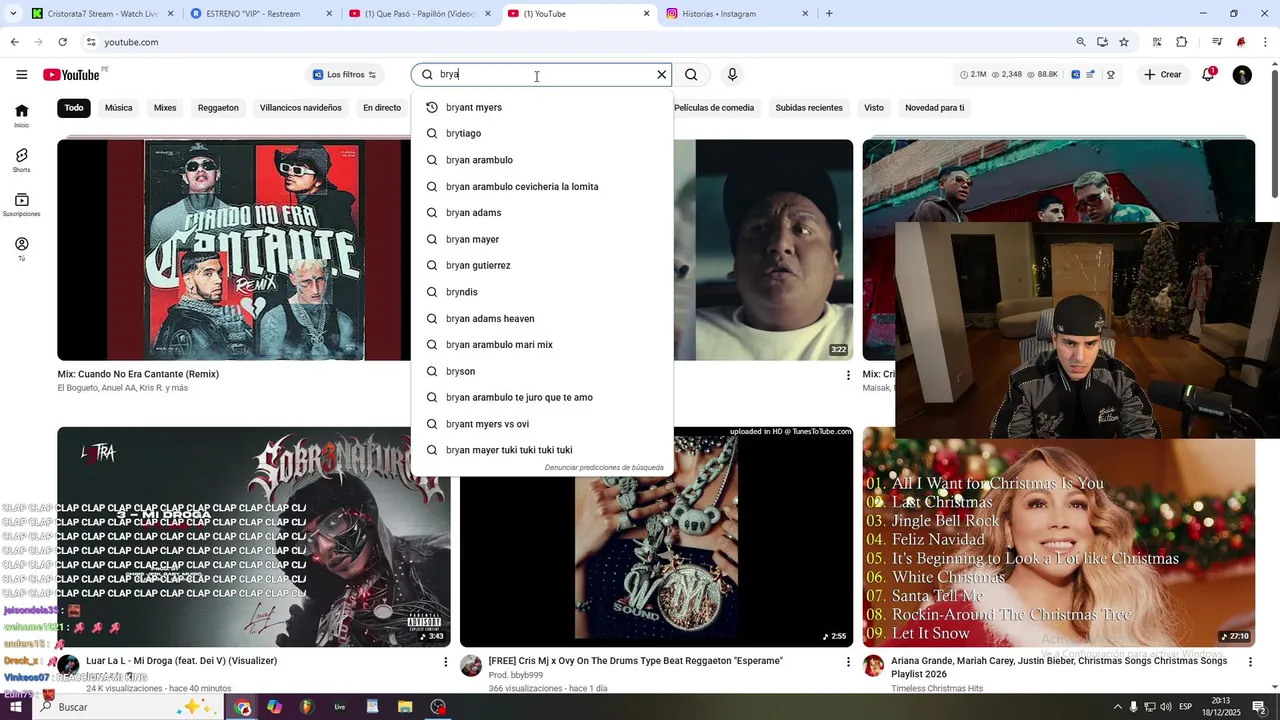
Task: Open the Chrome three-dot menu
Action: (x=1265, y=42)
